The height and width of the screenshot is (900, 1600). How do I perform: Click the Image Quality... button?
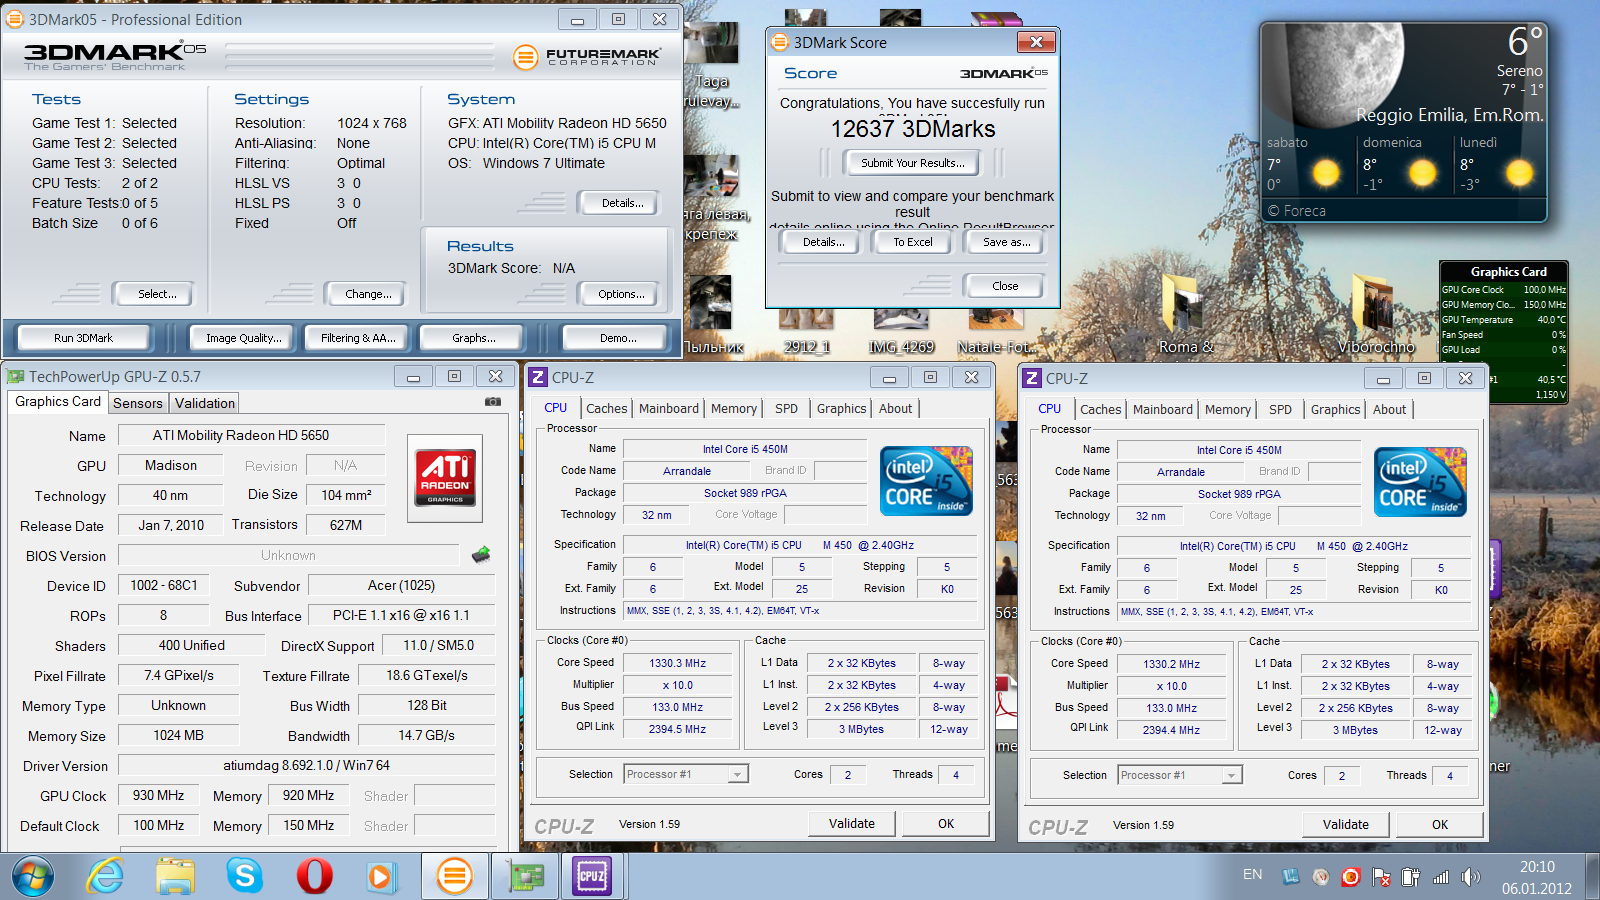(x=244, y=338)
